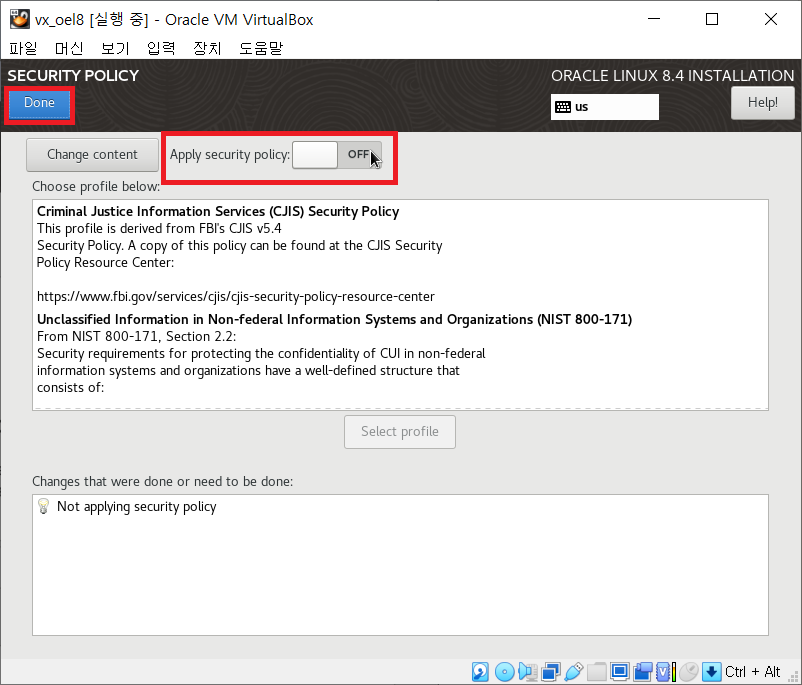Click the shared folders status icon
Viewport: 802px width, 685px height.
pos(596,672)
